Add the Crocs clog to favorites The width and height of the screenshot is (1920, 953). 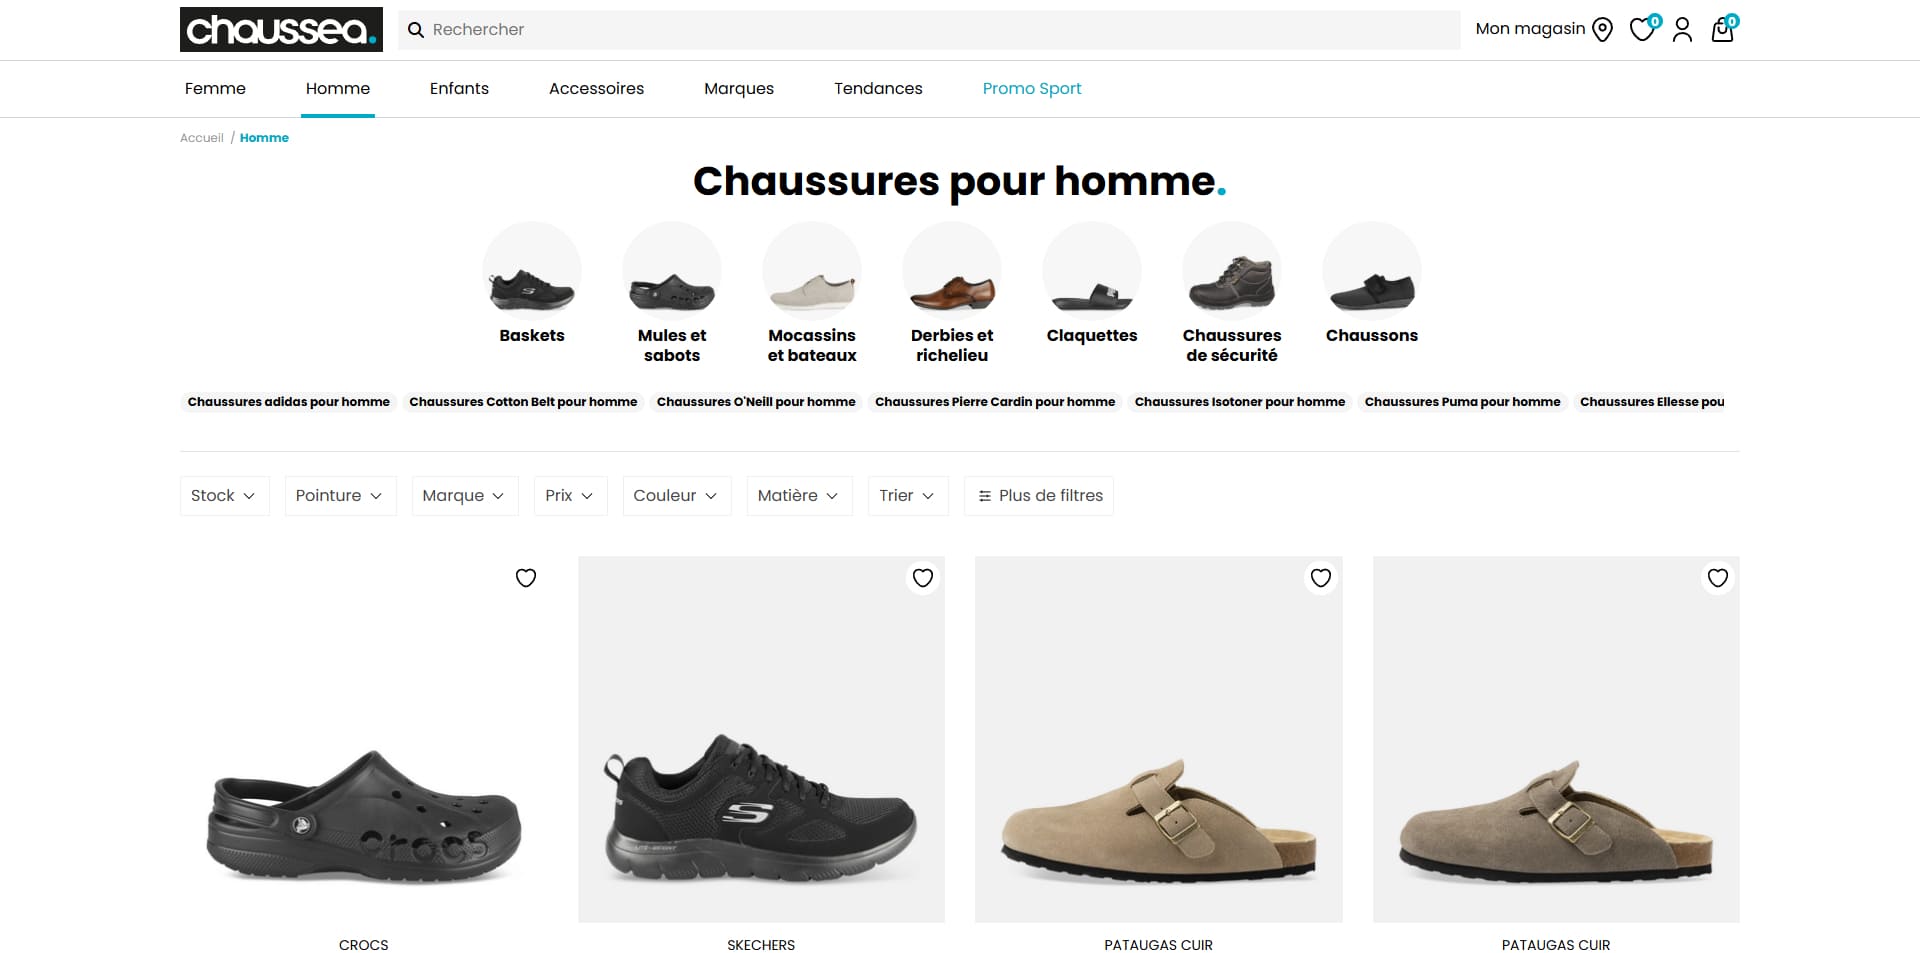pos(526,578)
